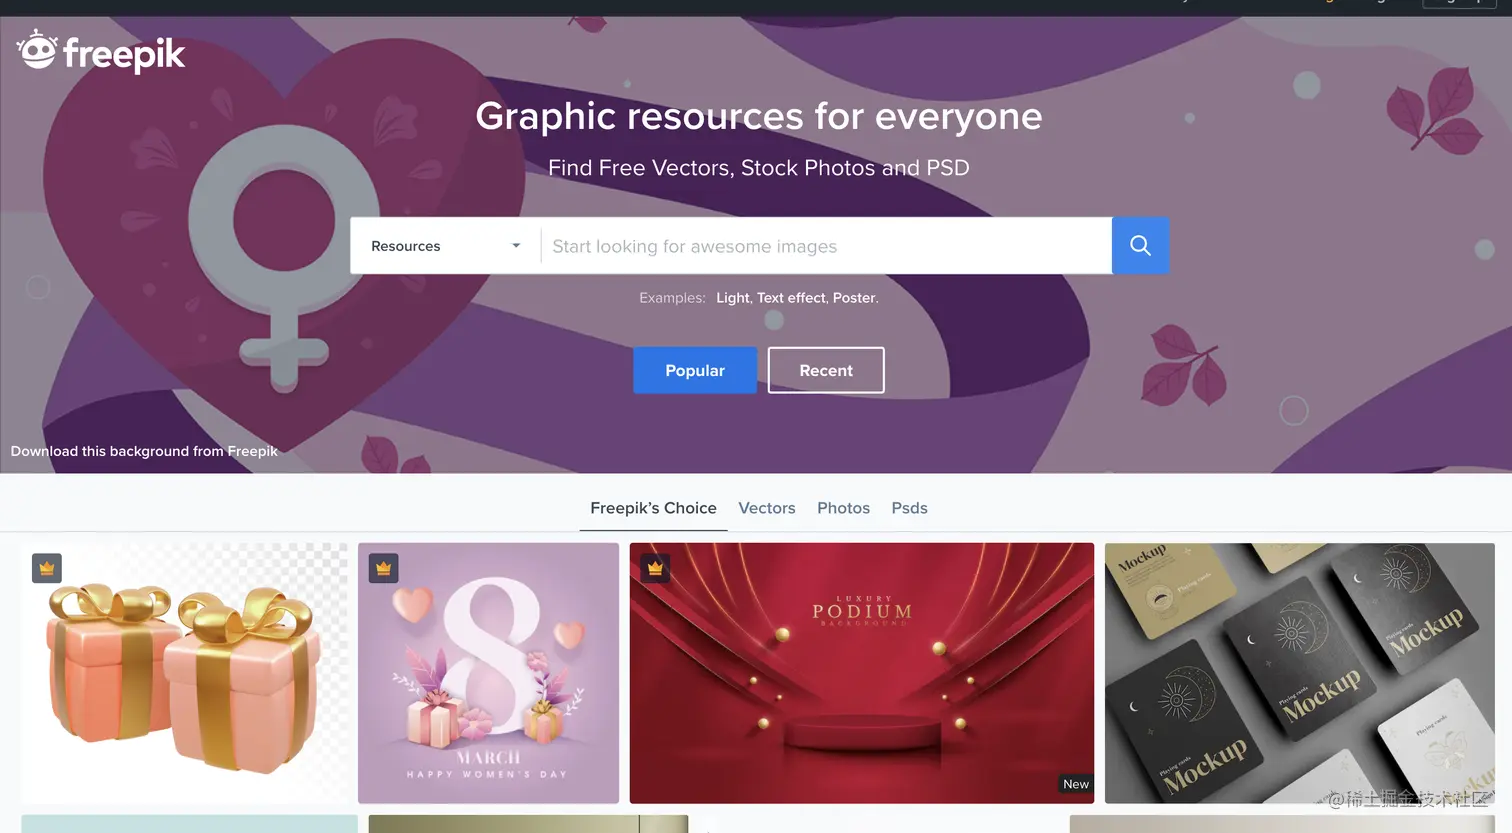
Task: Open the Resources category dropdown
Action: (x=446, y=246)
